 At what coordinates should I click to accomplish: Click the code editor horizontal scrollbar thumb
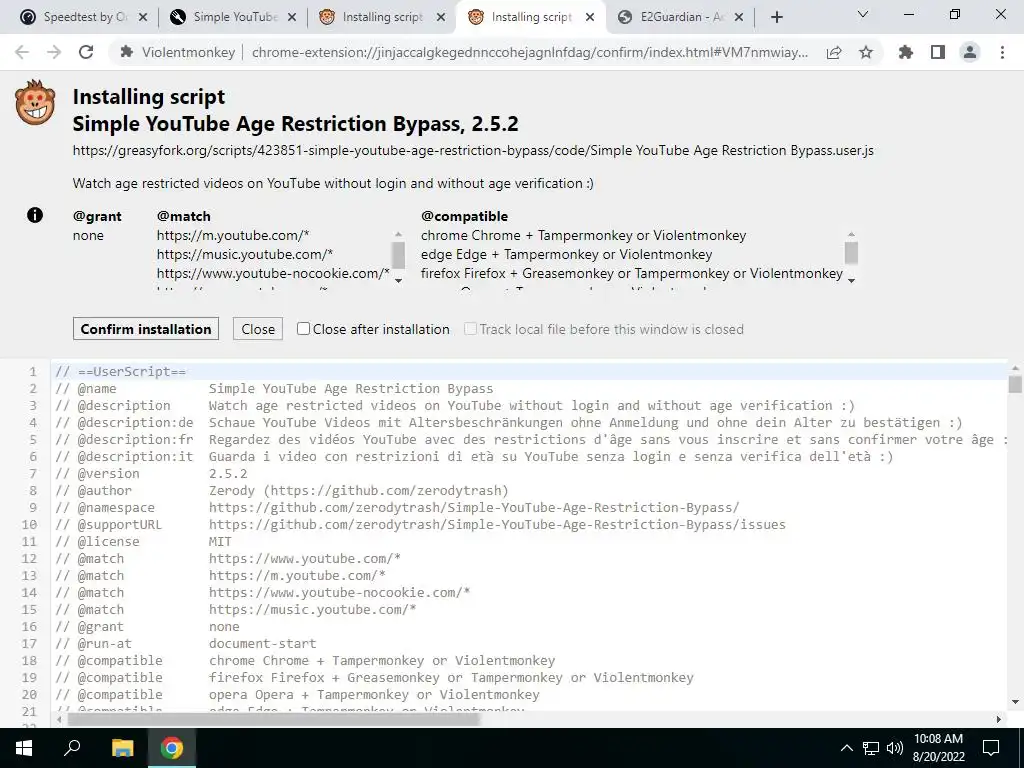[x=274, y=719]
